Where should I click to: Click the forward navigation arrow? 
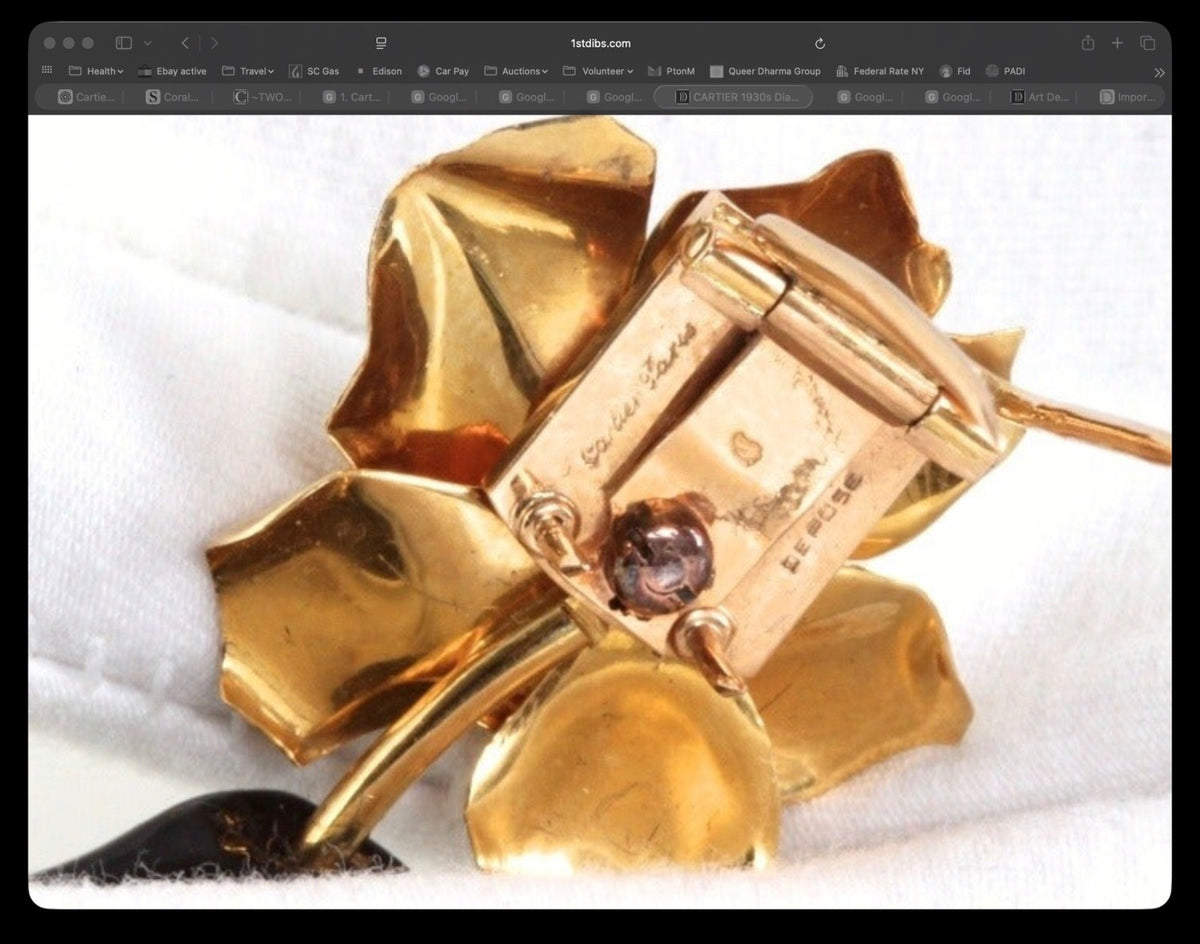213,43
